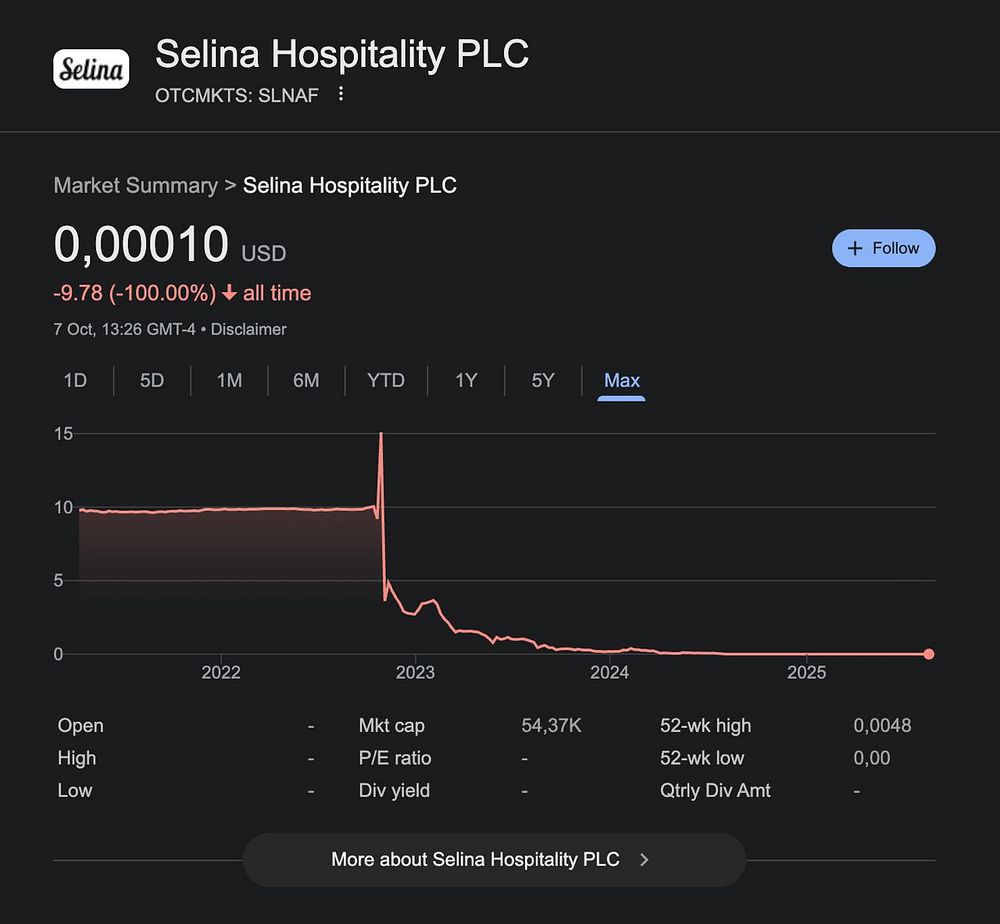Switch to the 6M chart range
Image resolution: width=1000 pixels, height=924 pixels.
coord(306,380)
